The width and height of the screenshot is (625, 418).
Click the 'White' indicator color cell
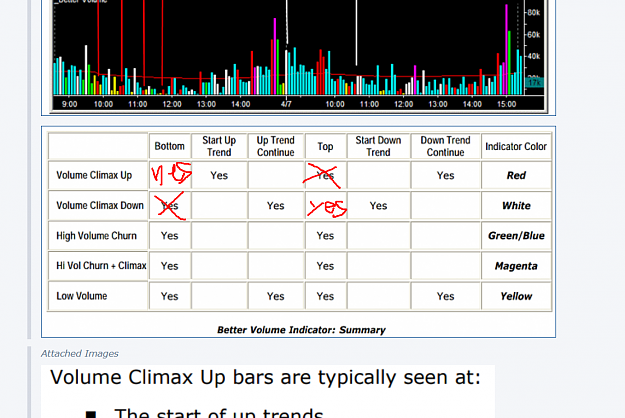coord(516,206)
